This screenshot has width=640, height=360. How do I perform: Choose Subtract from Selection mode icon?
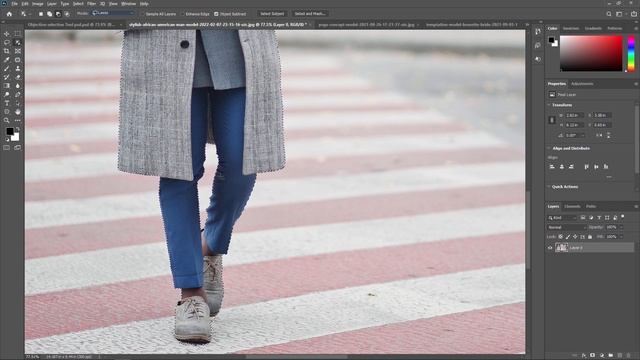(x=58, y=14)
